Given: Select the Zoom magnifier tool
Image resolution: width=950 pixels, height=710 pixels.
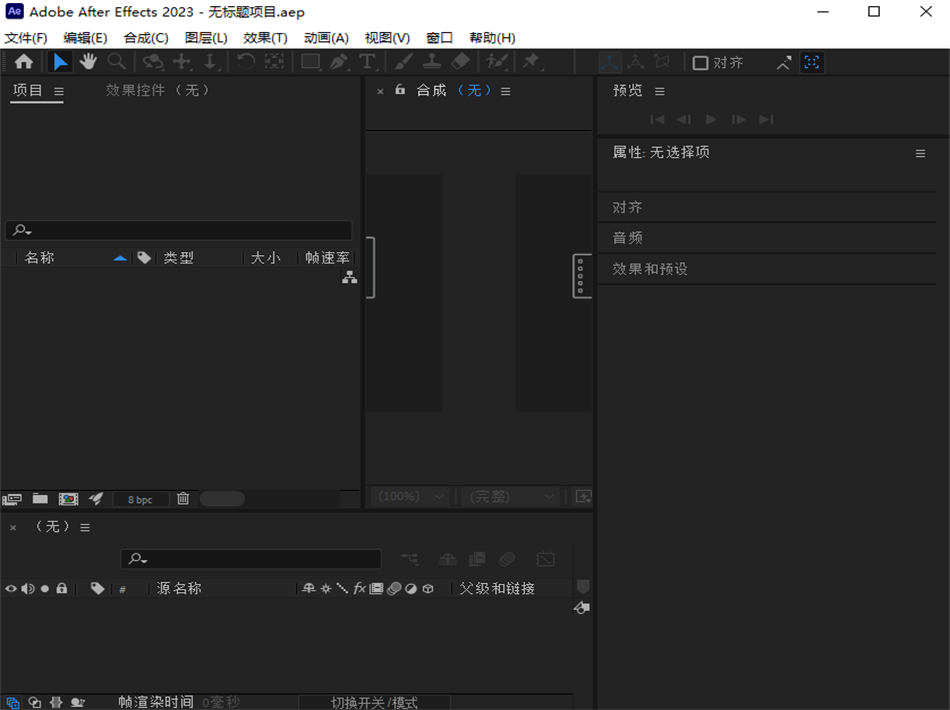Looking at the screenshot, I should [116, 62].
